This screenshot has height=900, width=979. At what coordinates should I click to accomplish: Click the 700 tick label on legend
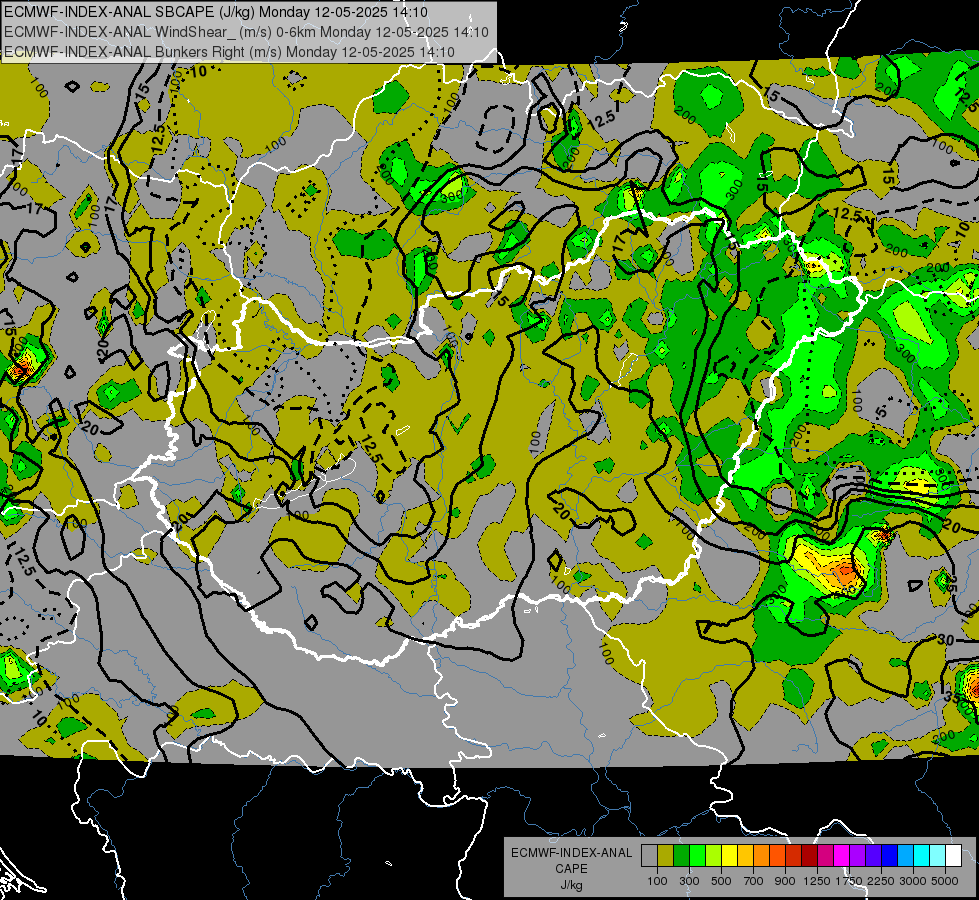click(754, 881)
